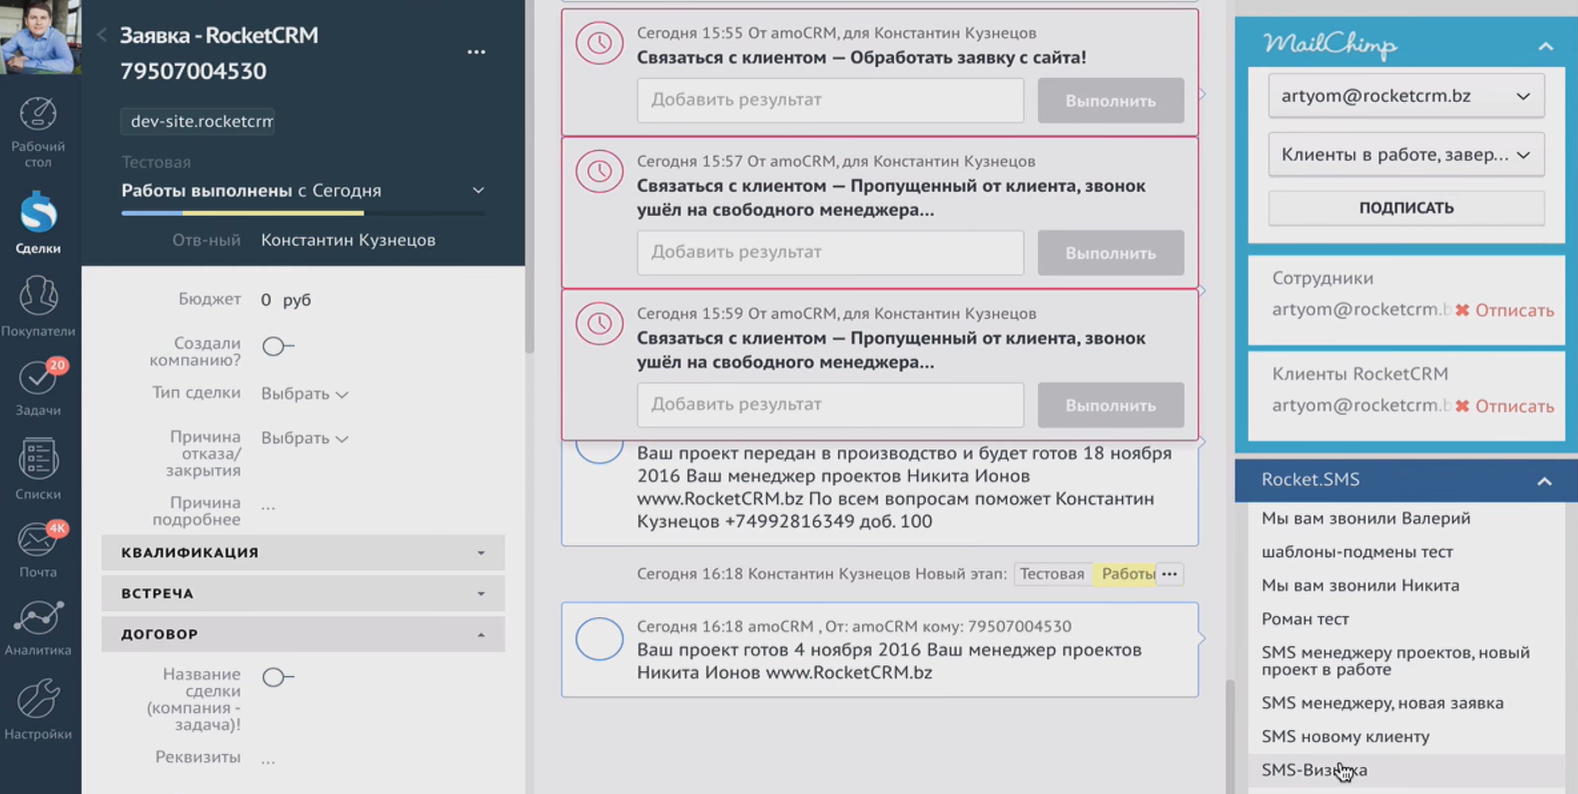Open the artyom@rocketcrm.bz email dropdown

[1406, 96]
